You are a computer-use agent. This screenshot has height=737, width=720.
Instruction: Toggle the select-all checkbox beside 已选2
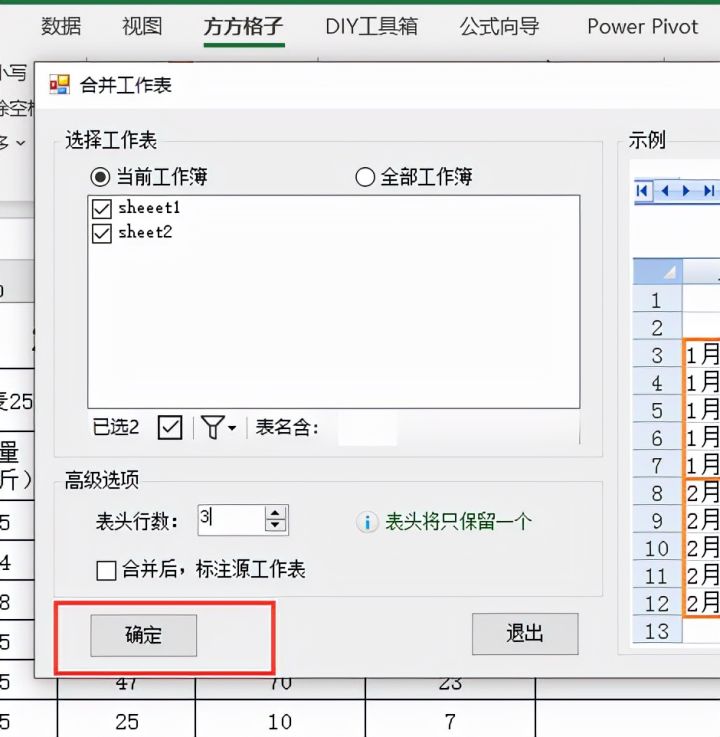pos(170,427)
